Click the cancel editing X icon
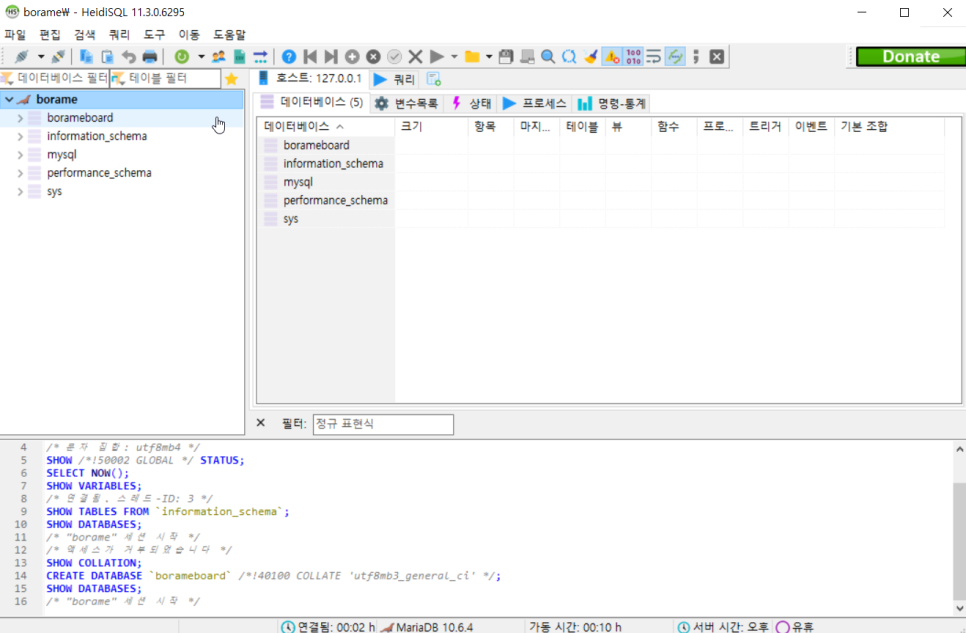The height and width of the screenshot is (633, 966). point(415,57)
